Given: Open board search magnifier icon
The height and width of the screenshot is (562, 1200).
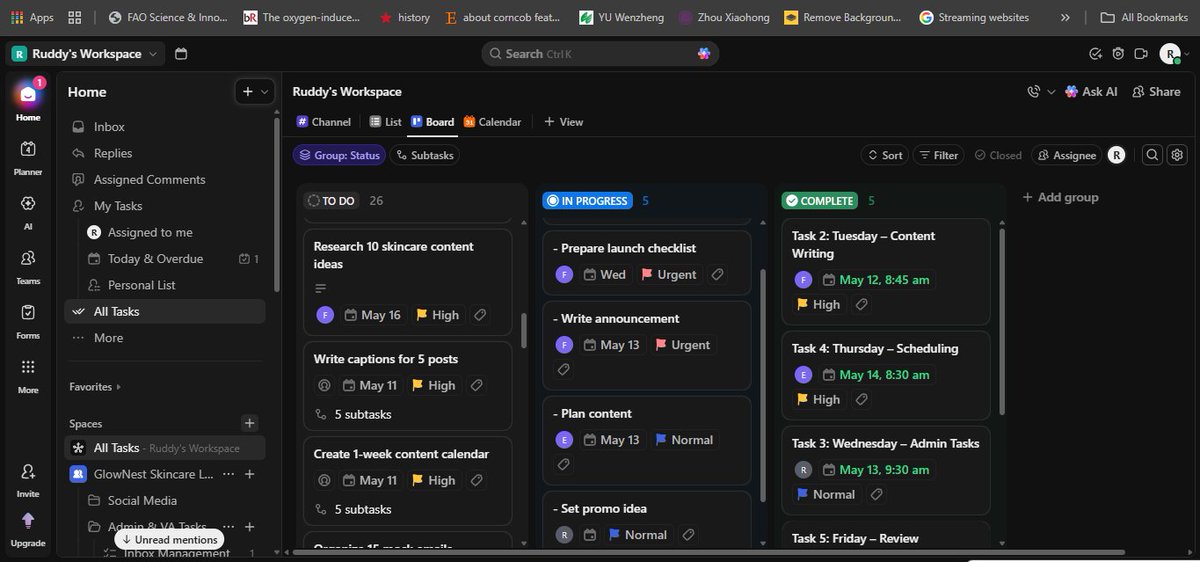Looking at the screenshot, I should coord(1153,155).
